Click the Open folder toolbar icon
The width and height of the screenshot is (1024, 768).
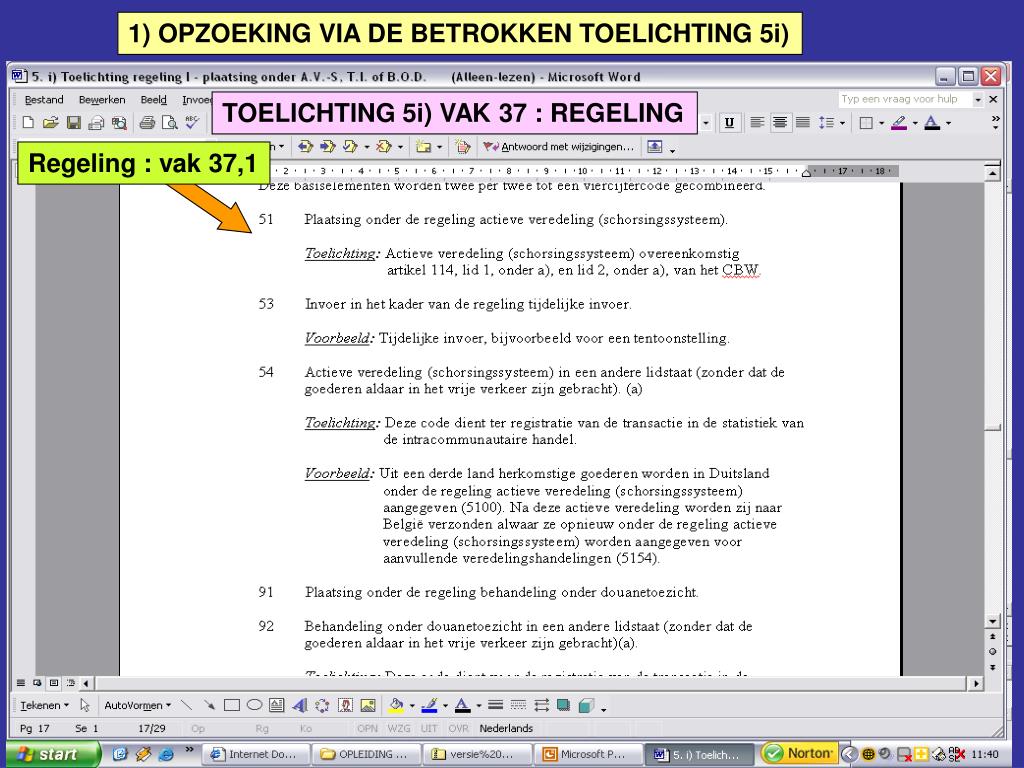coord(50,122)
